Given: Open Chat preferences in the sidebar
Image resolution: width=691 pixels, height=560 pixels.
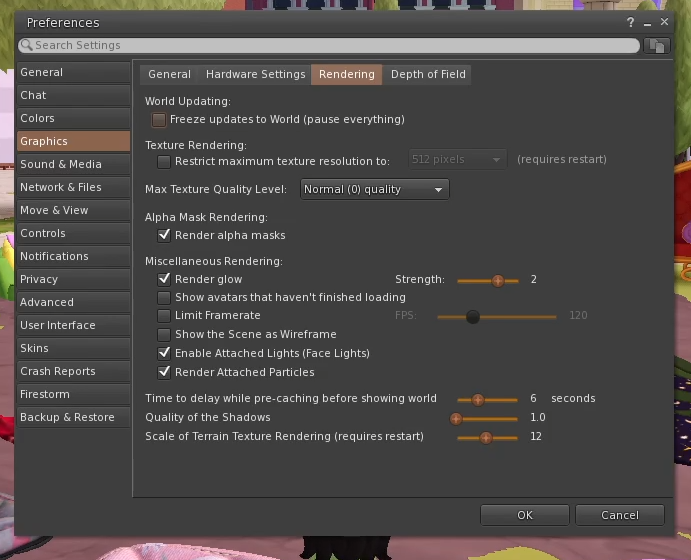Looking at the screenshot, I should [74, 95].
